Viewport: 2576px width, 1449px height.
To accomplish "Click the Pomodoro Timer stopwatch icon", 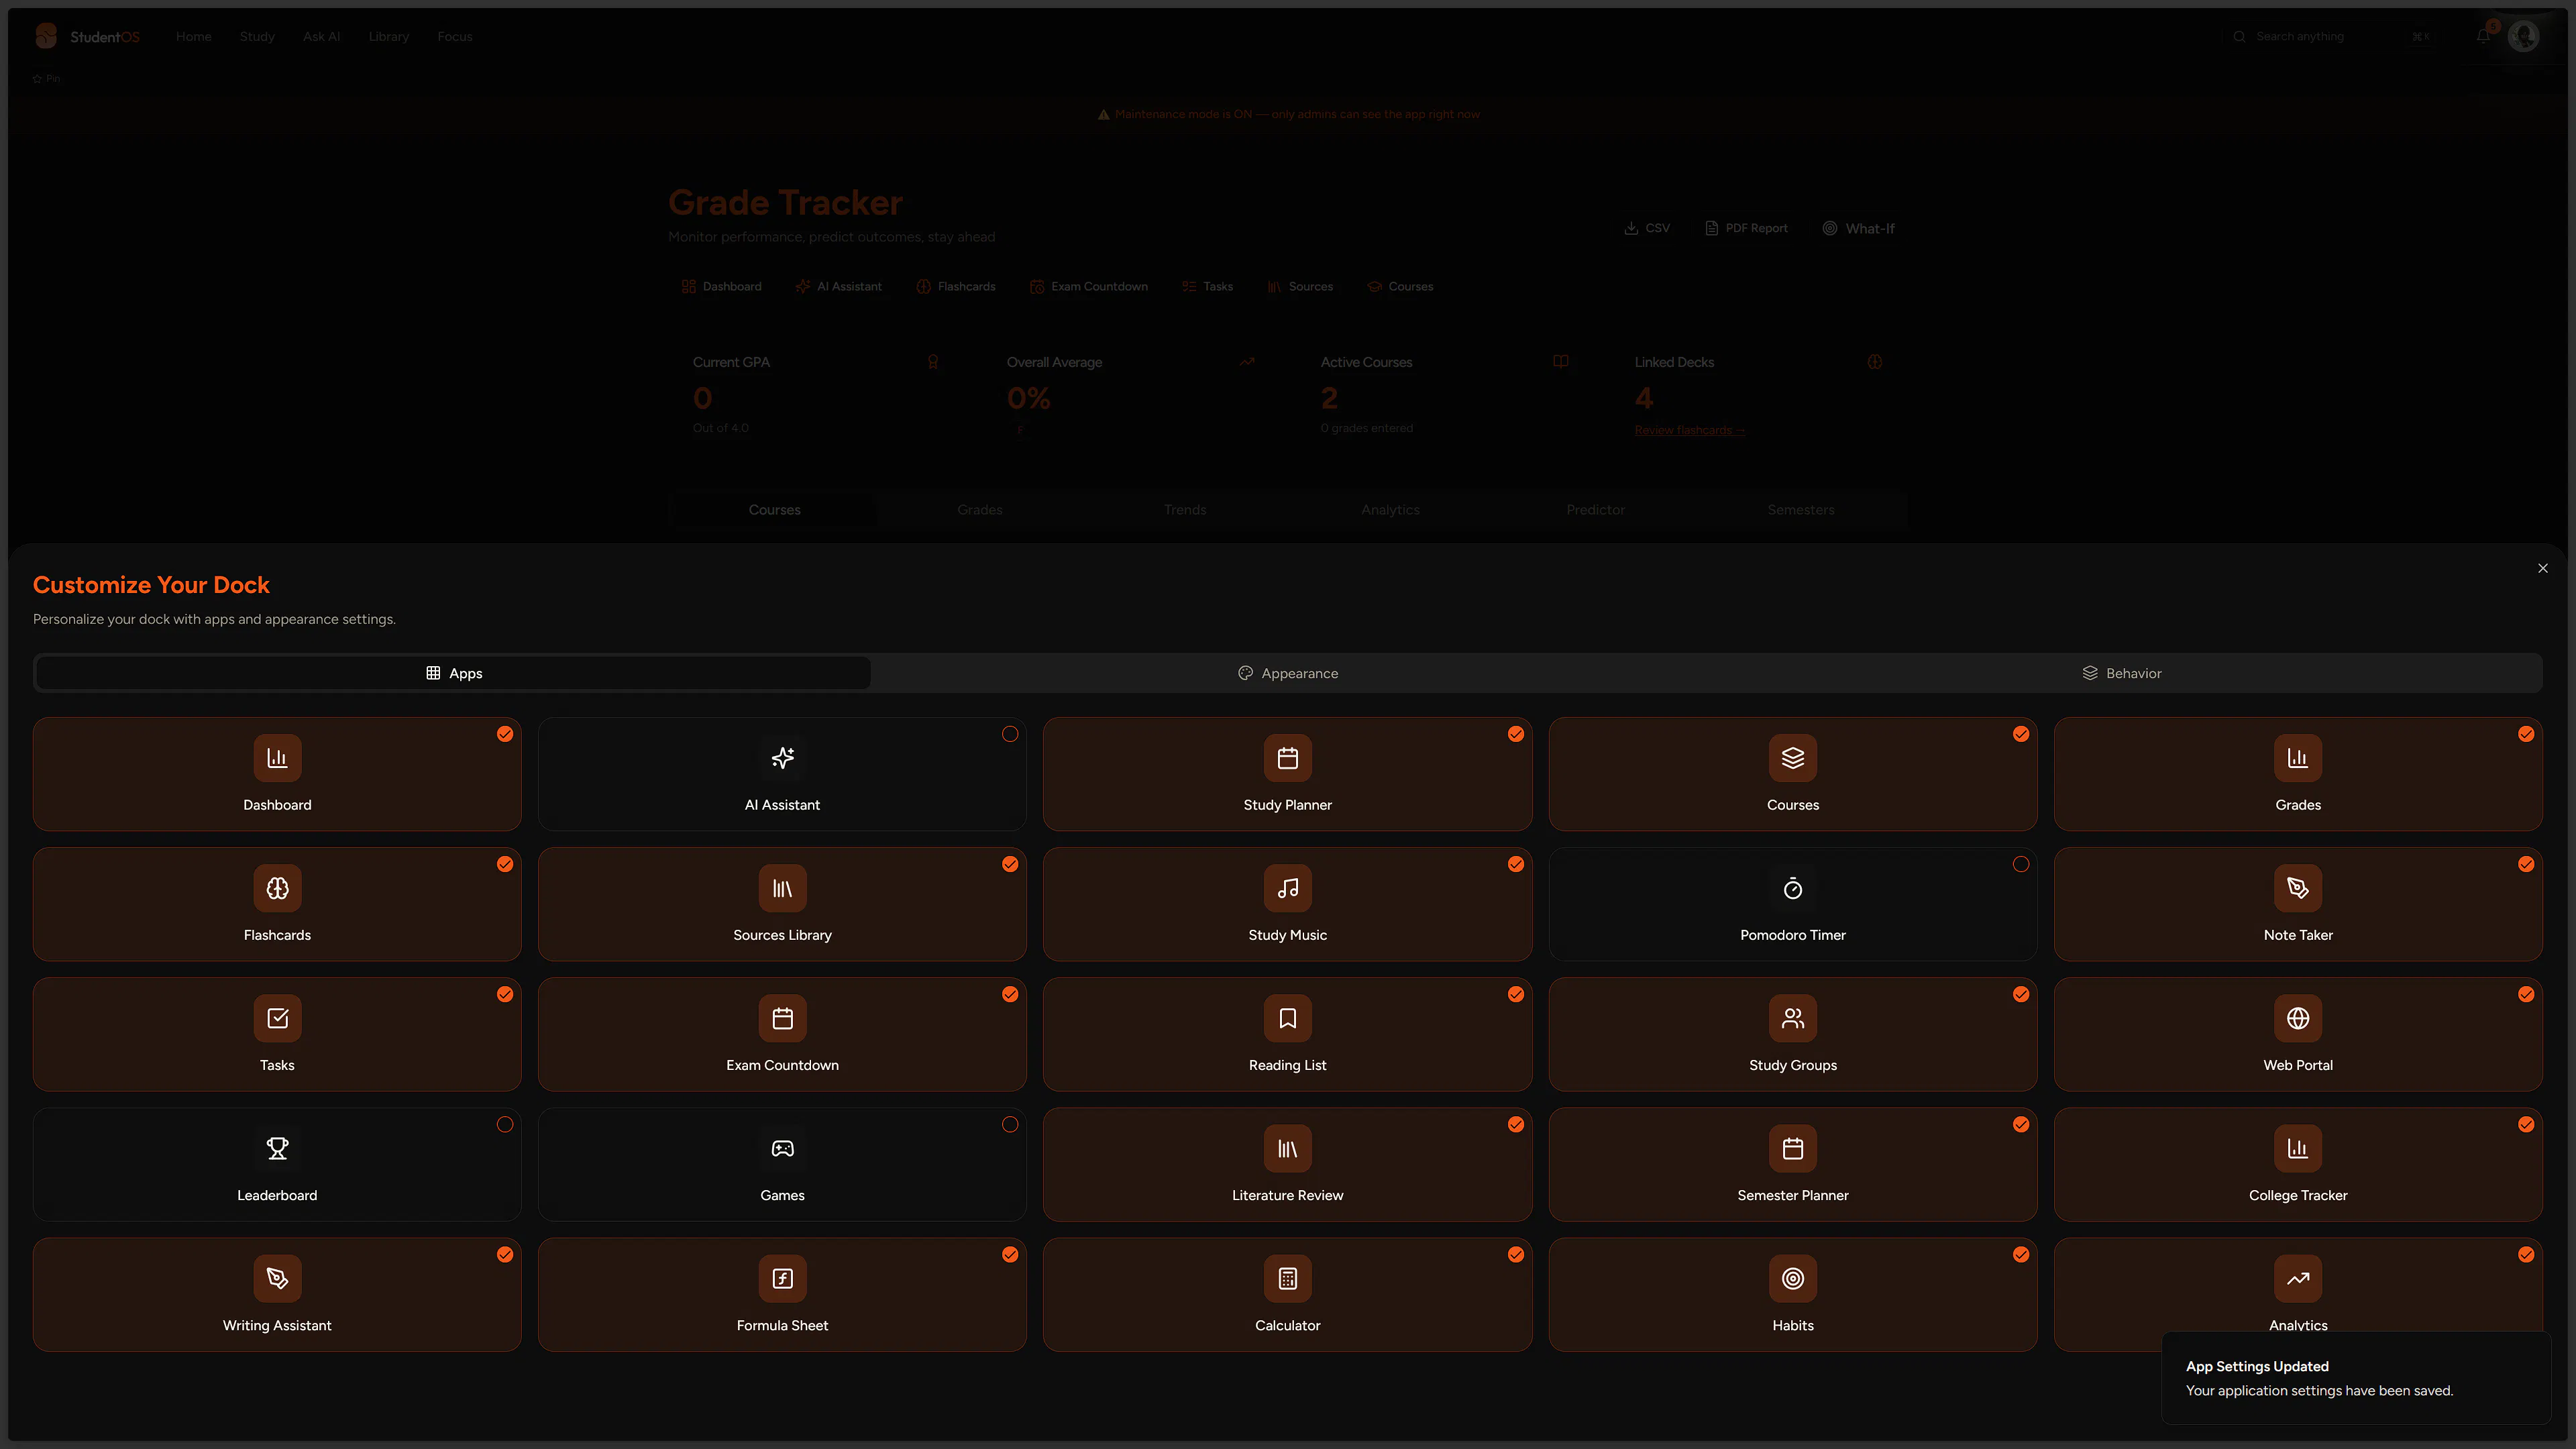I will (1792, 888).
